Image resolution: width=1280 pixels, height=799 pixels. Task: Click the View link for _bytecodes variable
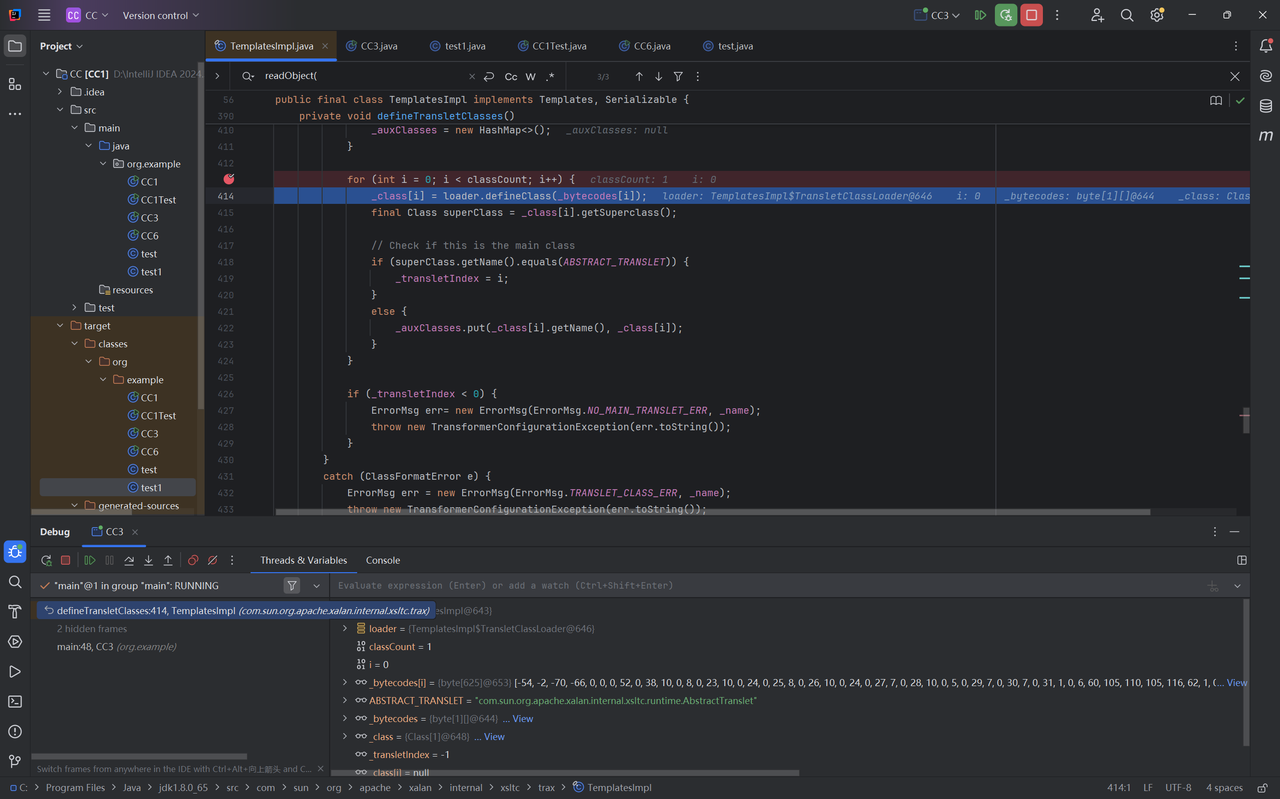coord(522,719)
